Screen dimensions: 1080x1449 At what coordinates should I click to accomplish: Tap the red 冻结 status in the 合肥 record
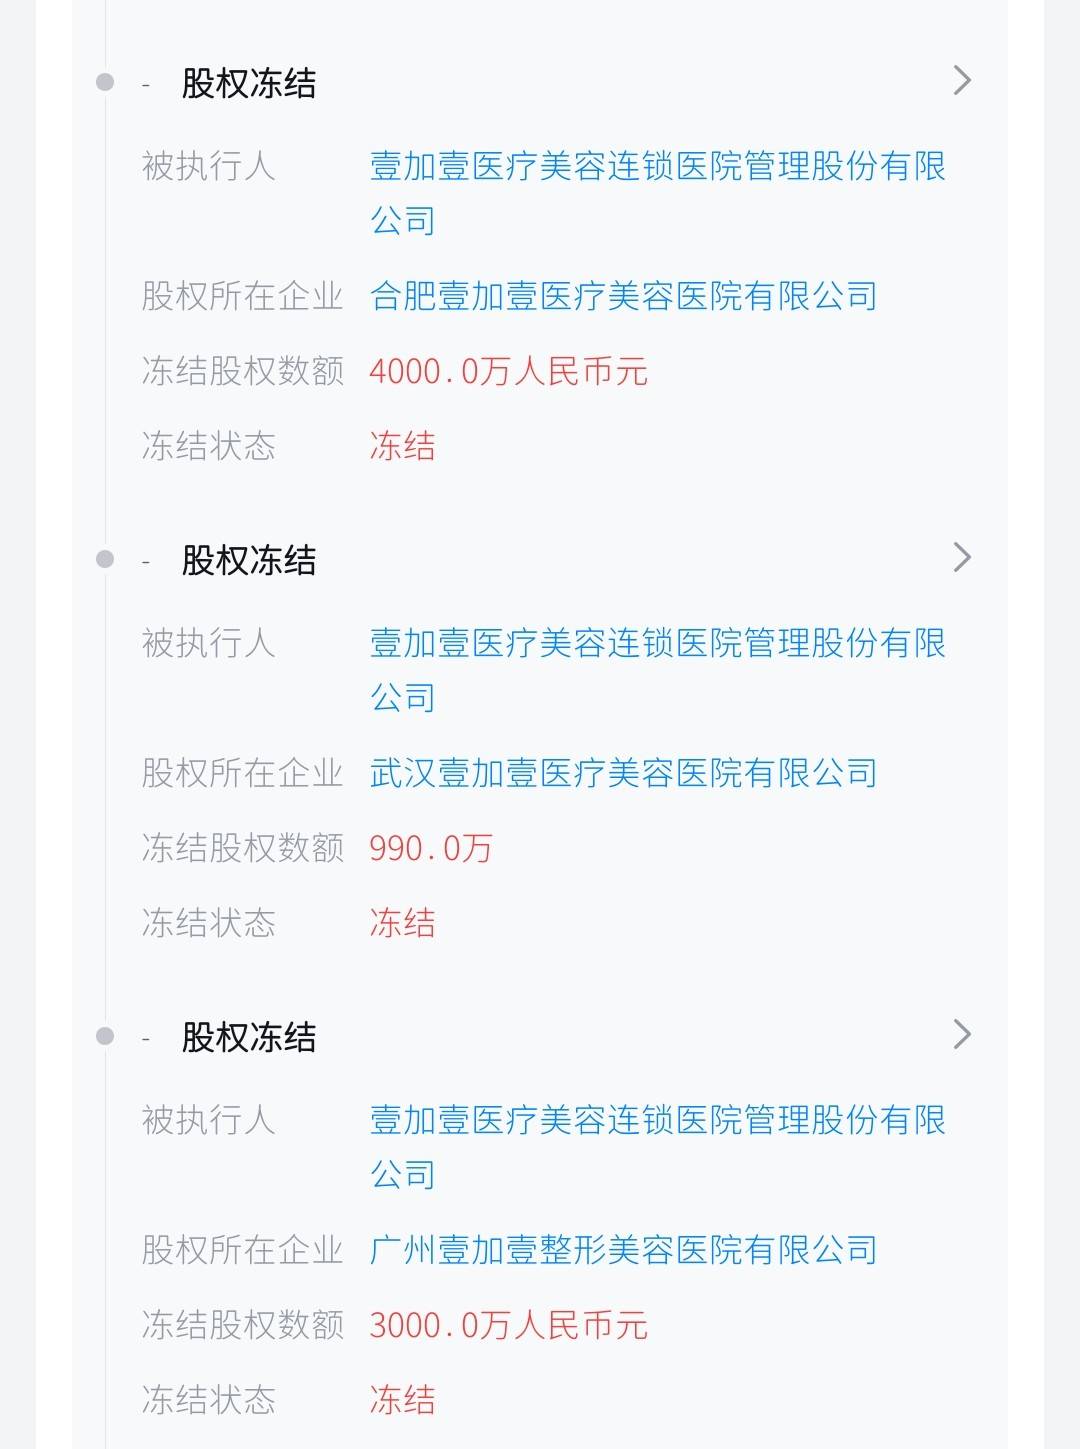click(402, 446)
